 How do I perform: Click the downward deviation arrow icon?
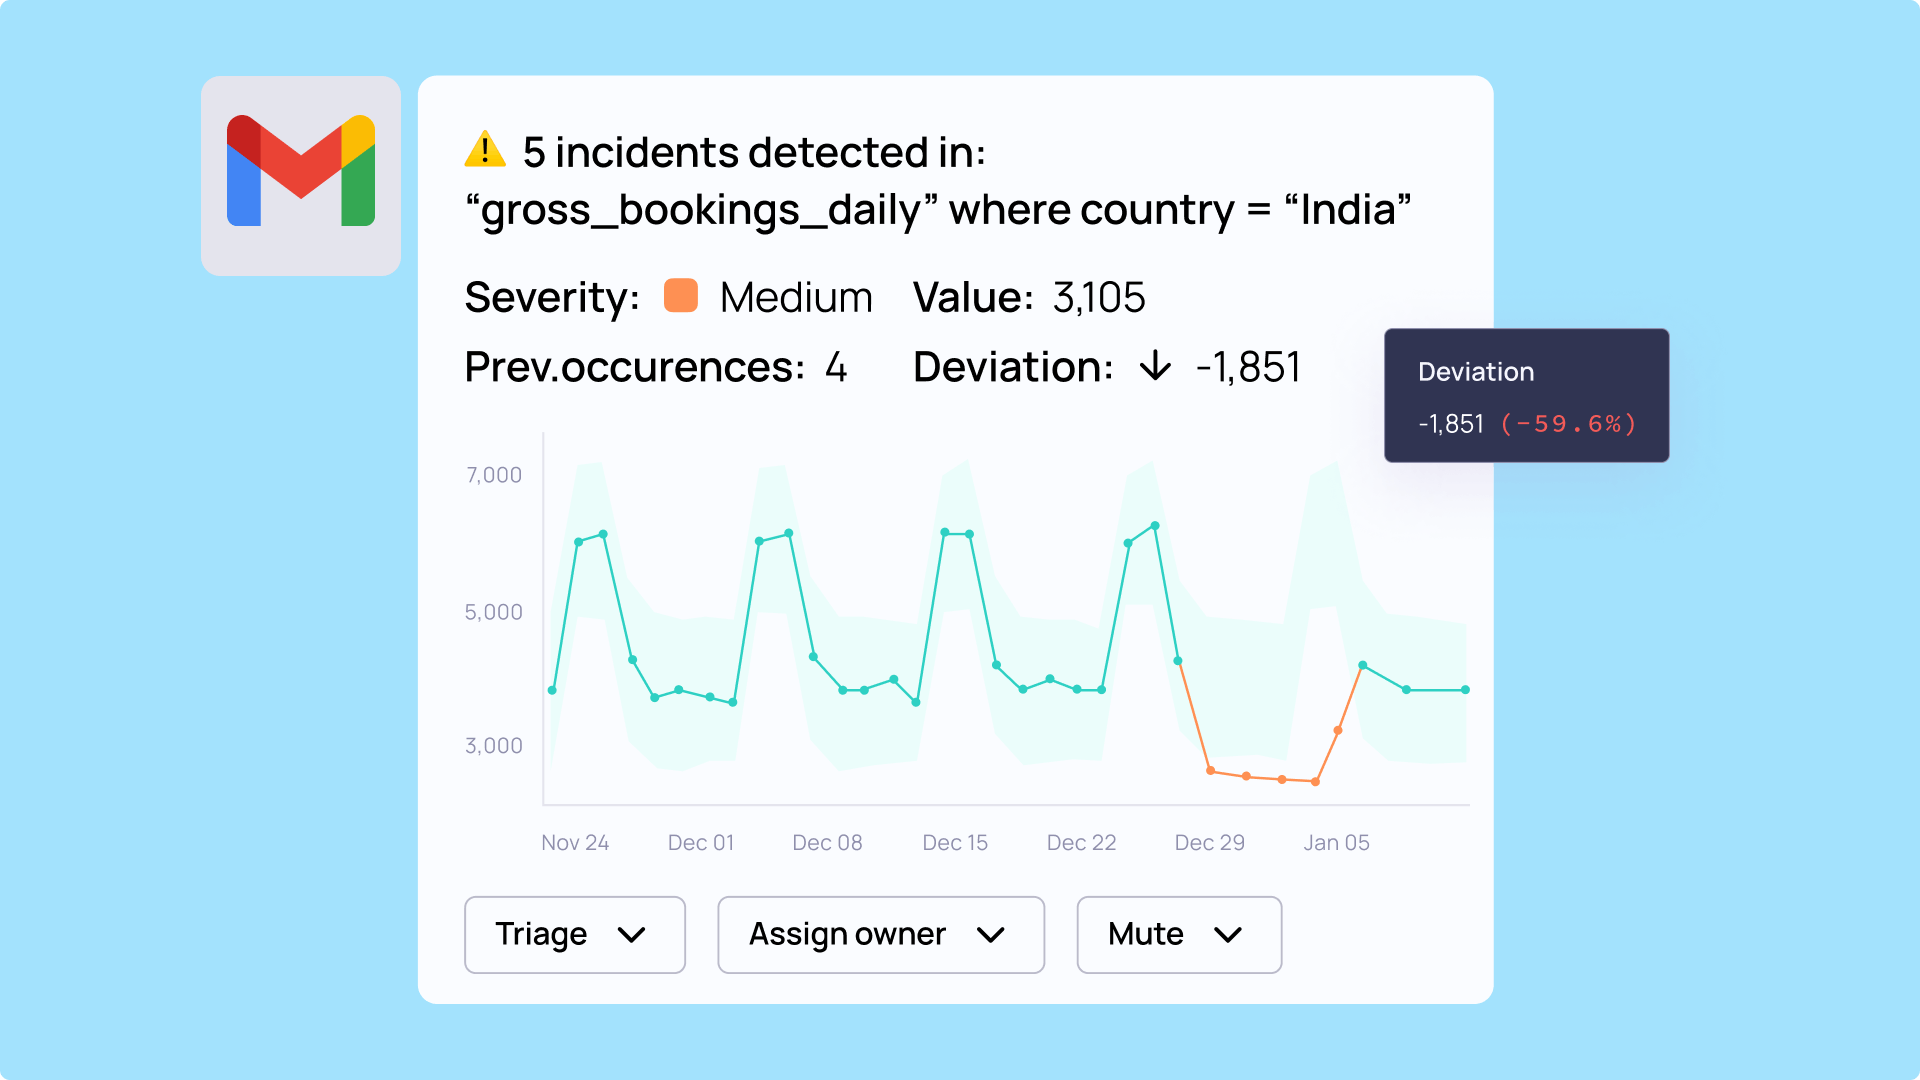coord(1155,366)
